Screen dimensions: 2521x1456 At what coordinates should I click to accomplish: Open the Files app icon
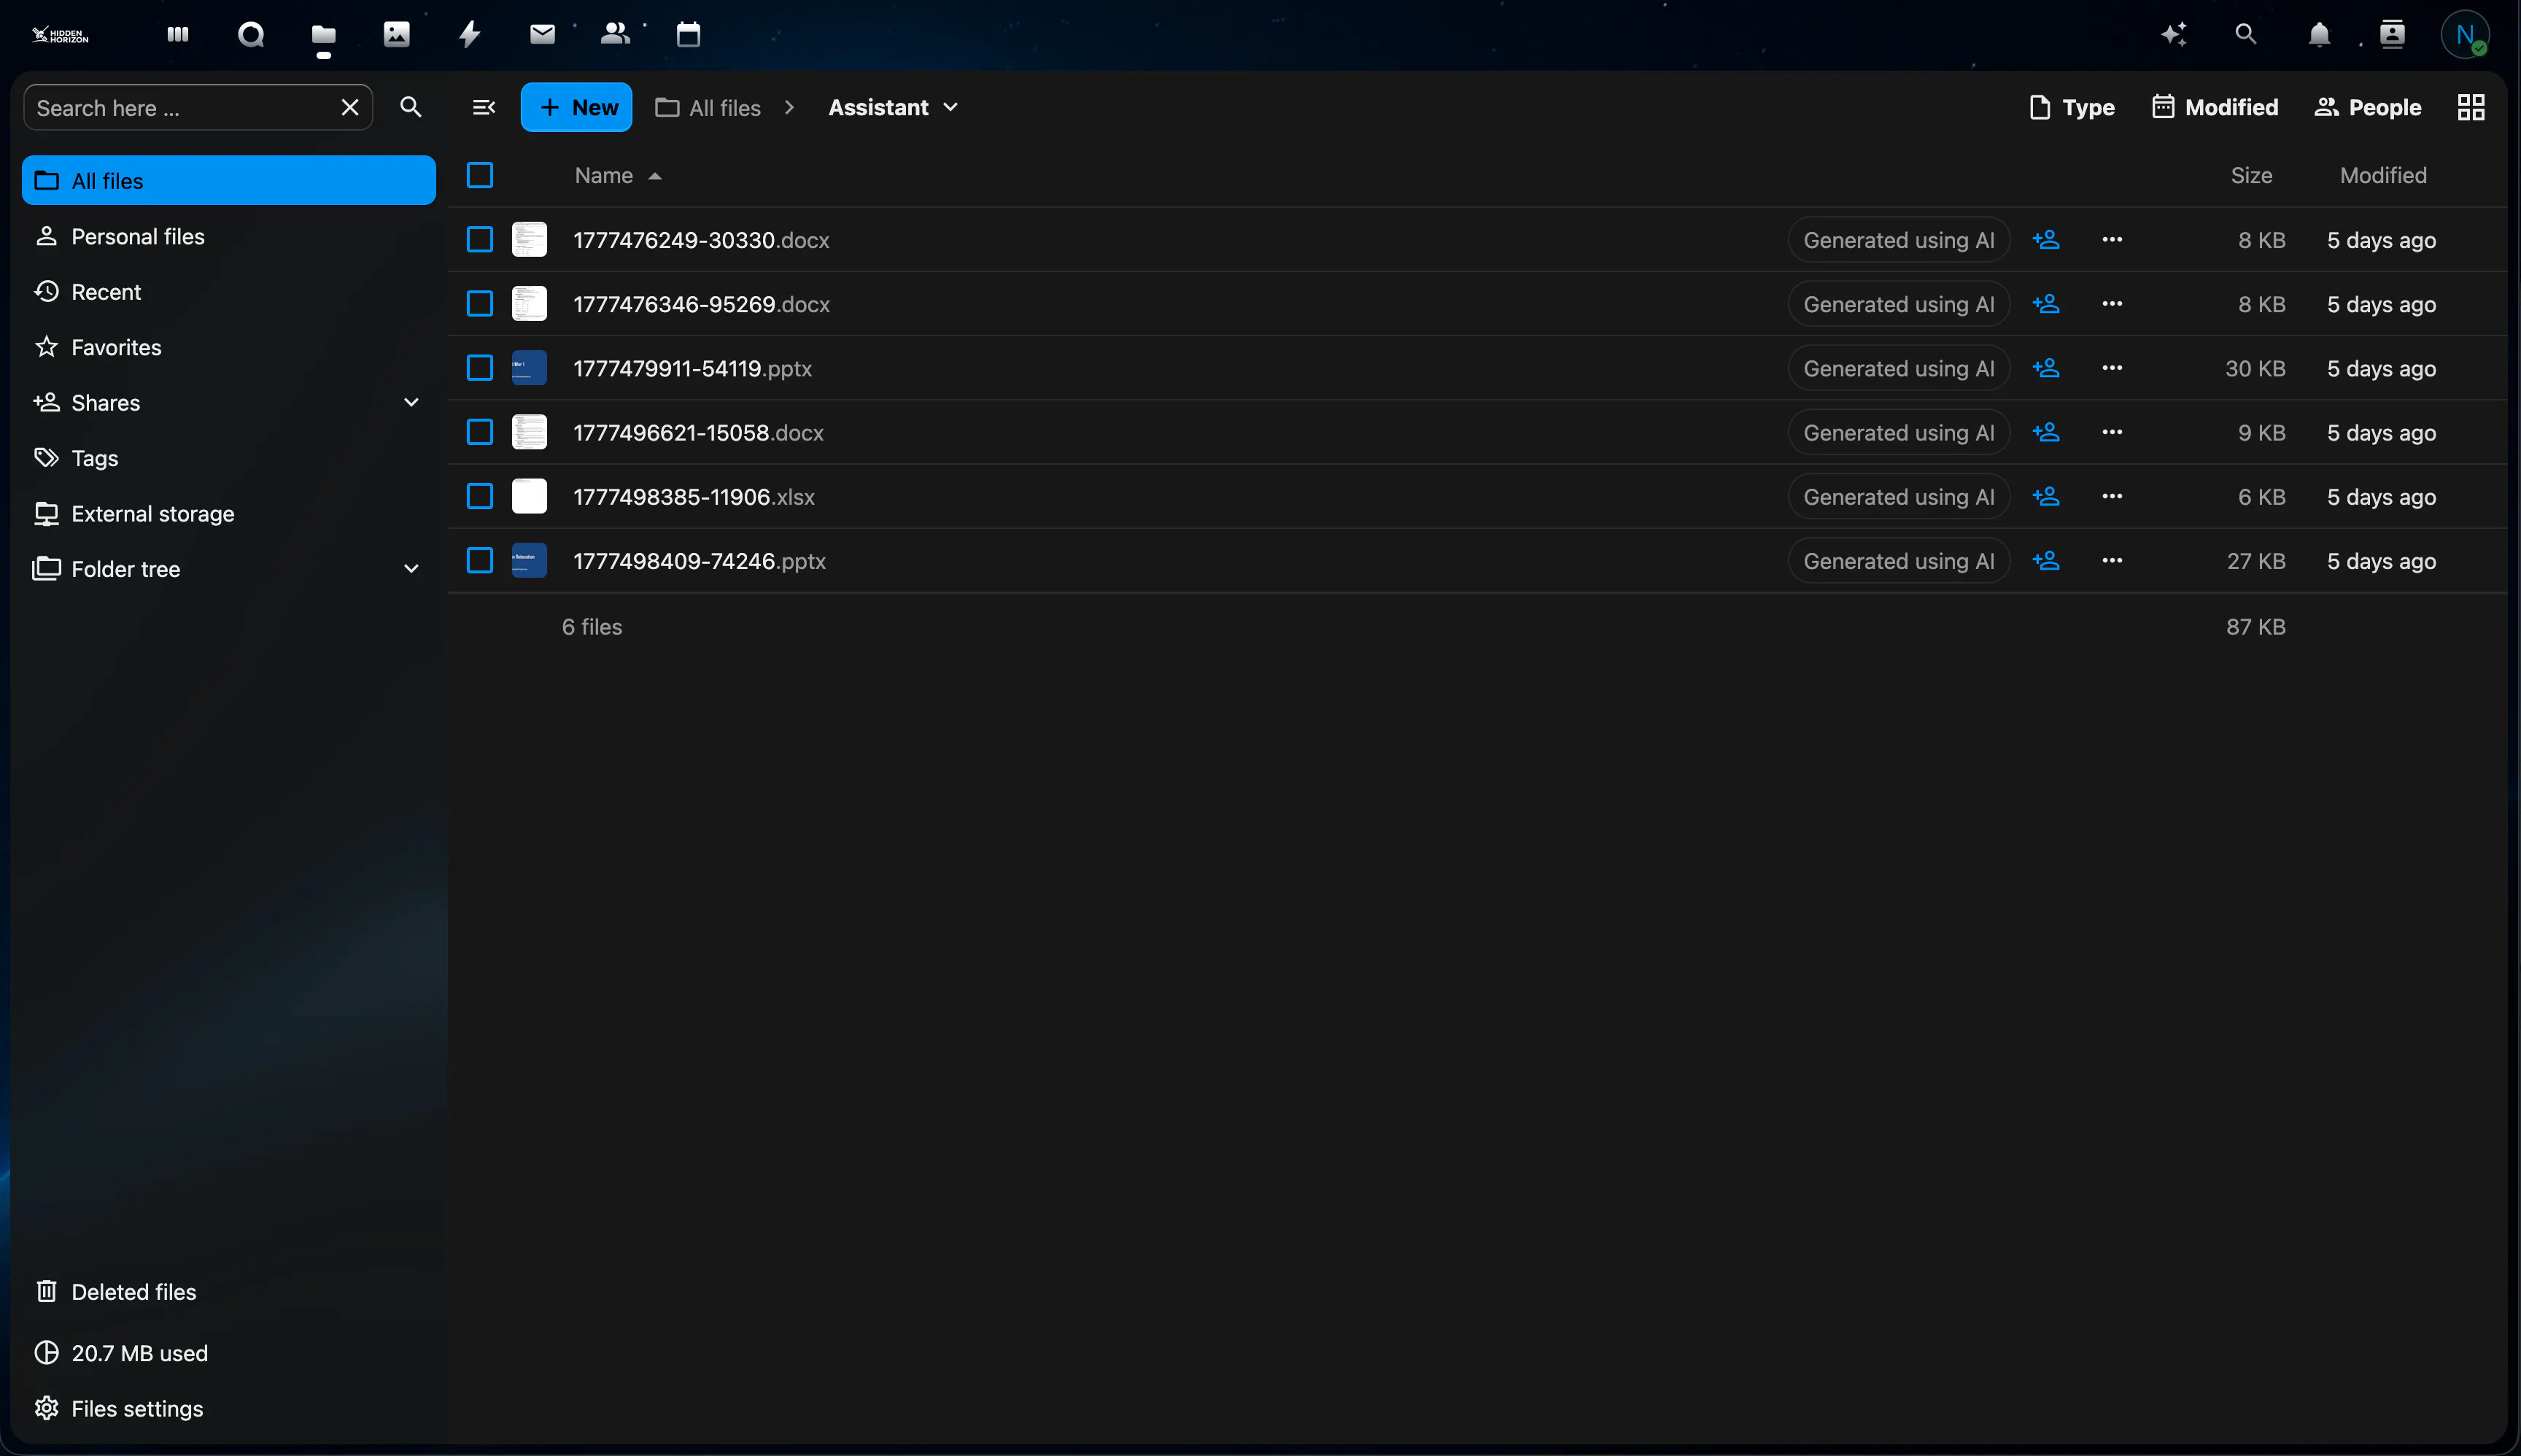(x=324, y=35)
